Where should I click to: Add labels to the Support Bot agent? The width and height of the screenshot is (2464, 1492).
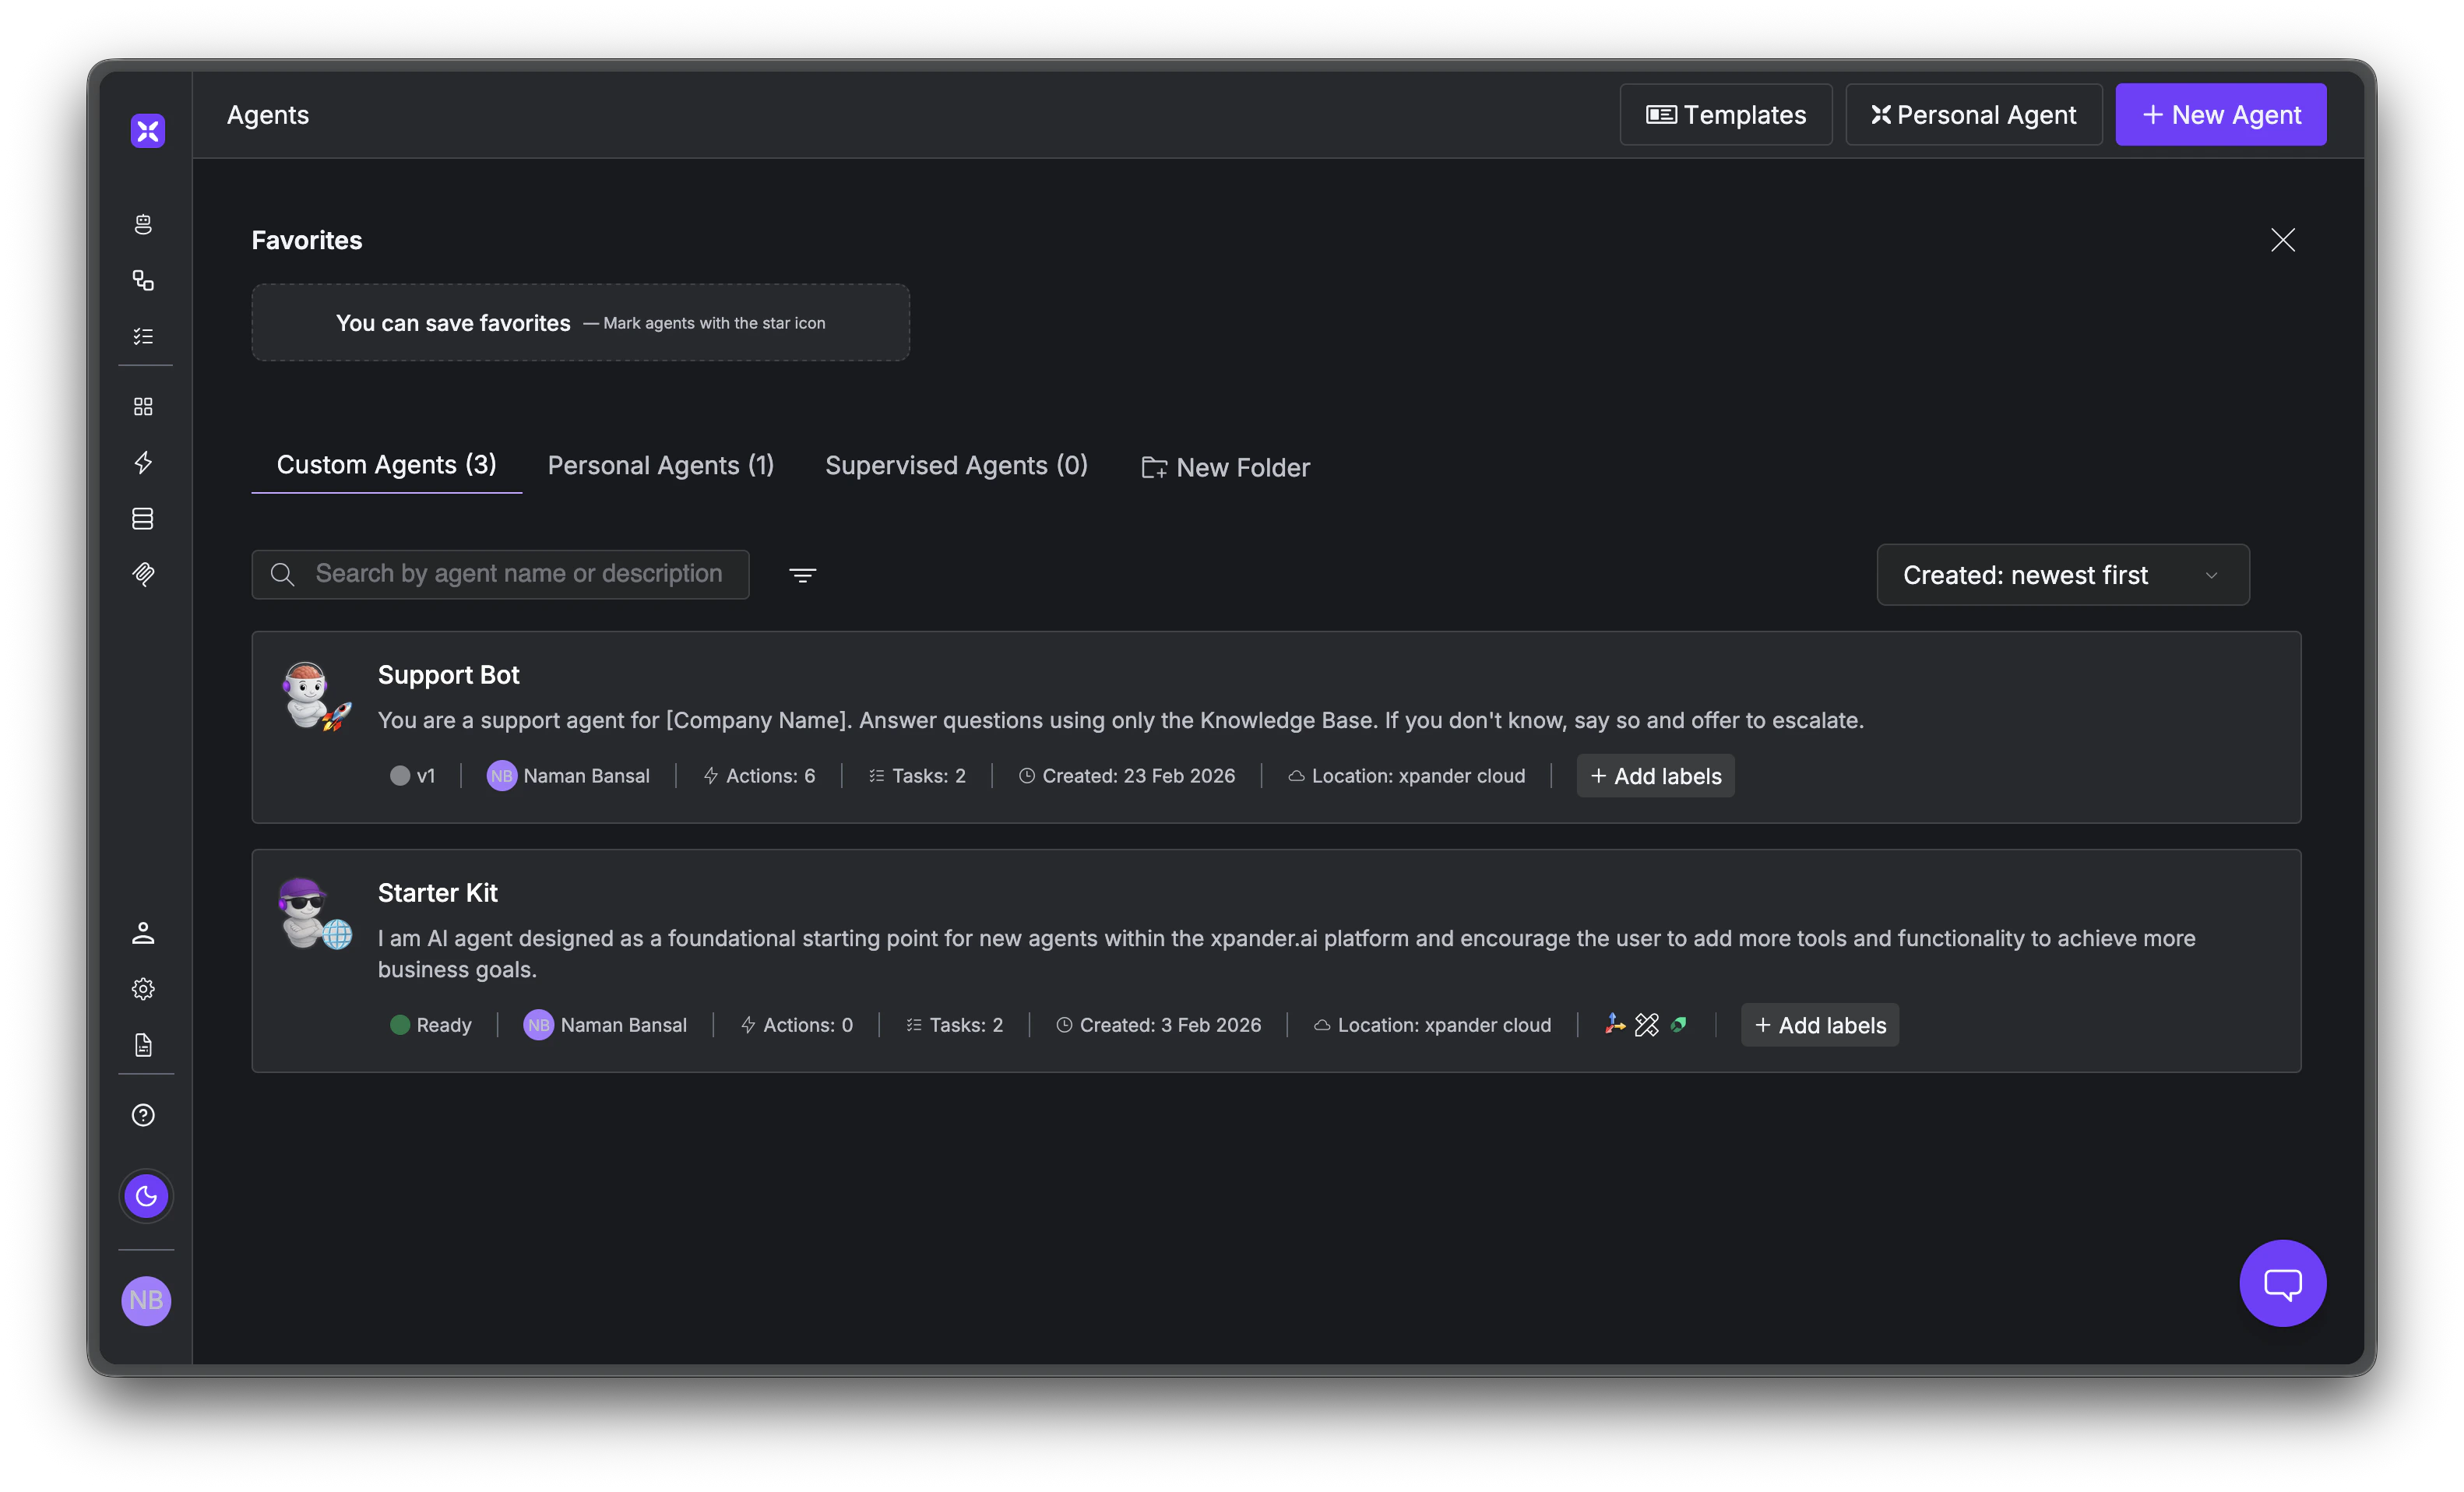coord(1654,775)
